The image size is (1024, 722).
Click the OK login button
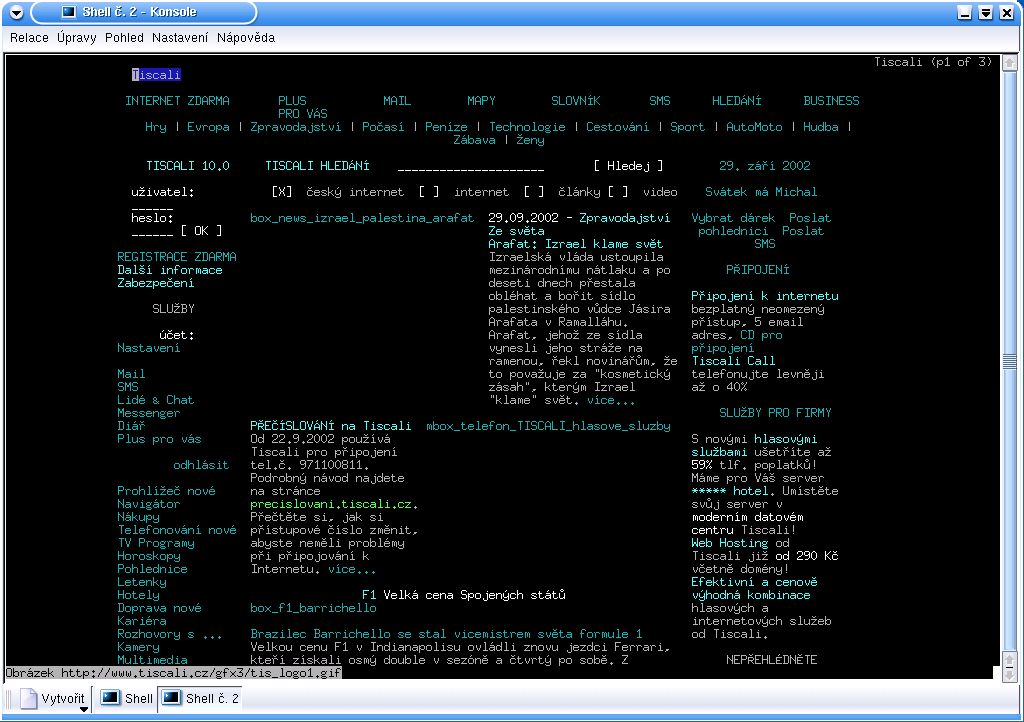[201, 231]
